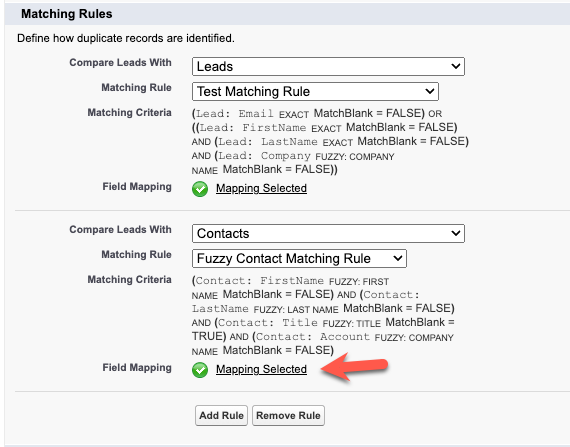Viewport: 570px width, 447px height.
Task: Click the Matching Criteria label for Contacts rule
Action: click(129, 279)
